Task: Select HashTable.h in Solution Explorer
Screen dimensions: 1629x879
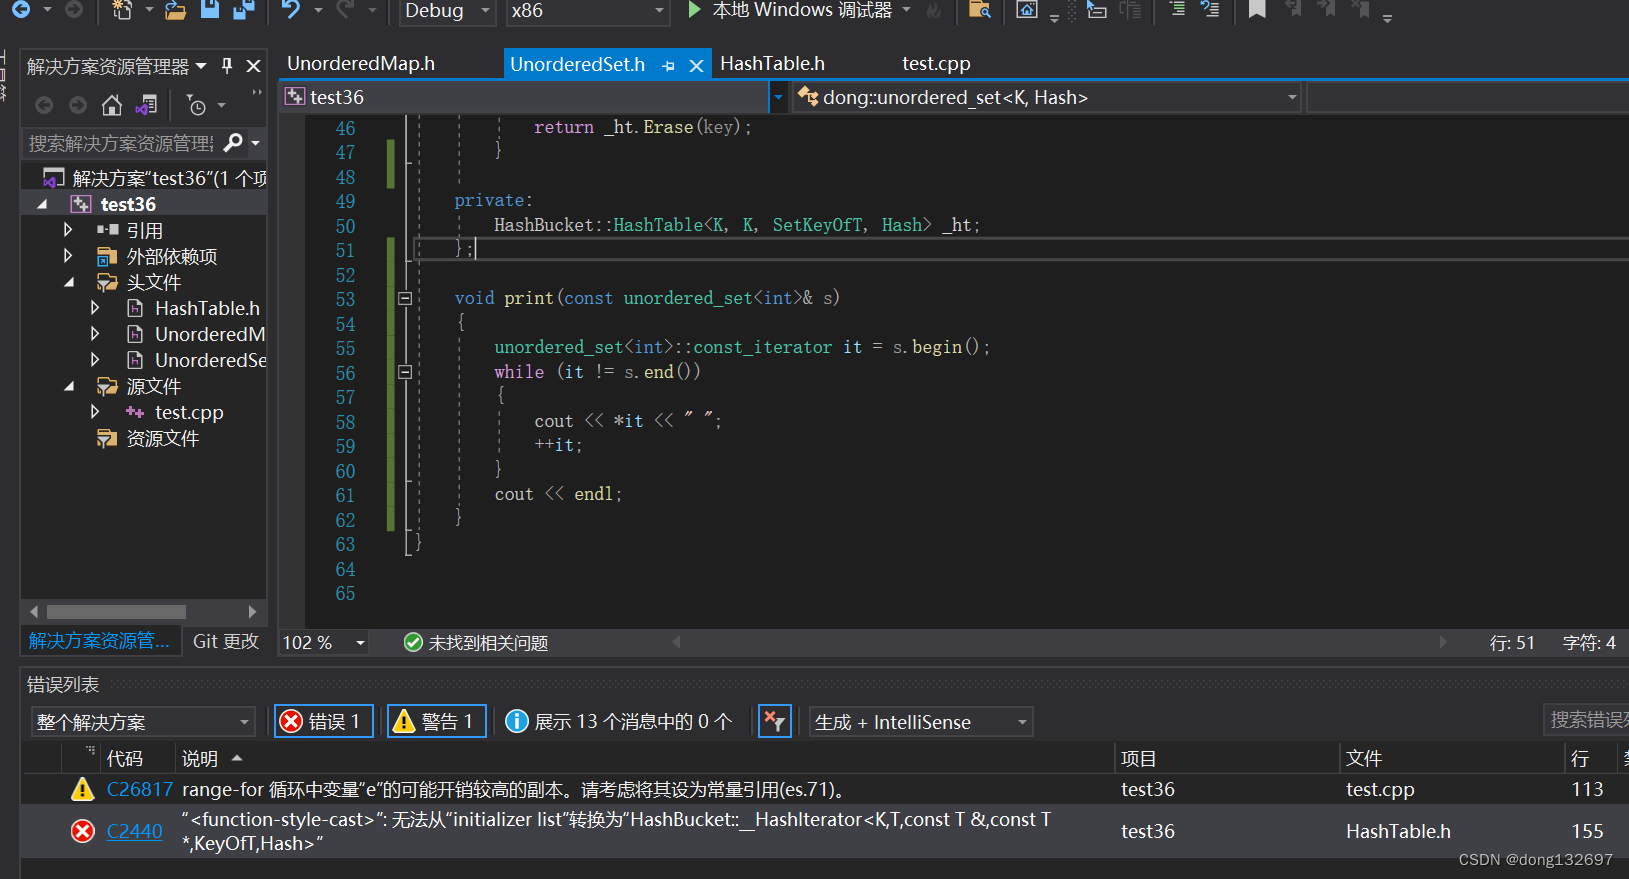Action: [x=206, y=308]
